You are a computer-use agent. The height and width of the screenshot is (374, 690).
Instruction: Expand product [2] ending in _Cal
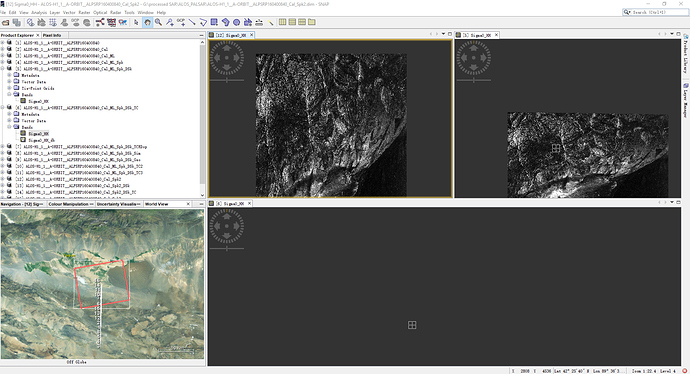click(x=3, y=49)
